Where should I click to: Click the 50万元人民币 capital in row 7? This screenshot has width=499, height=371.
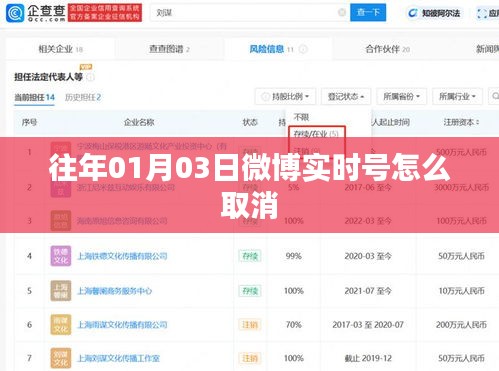[461, 358]
